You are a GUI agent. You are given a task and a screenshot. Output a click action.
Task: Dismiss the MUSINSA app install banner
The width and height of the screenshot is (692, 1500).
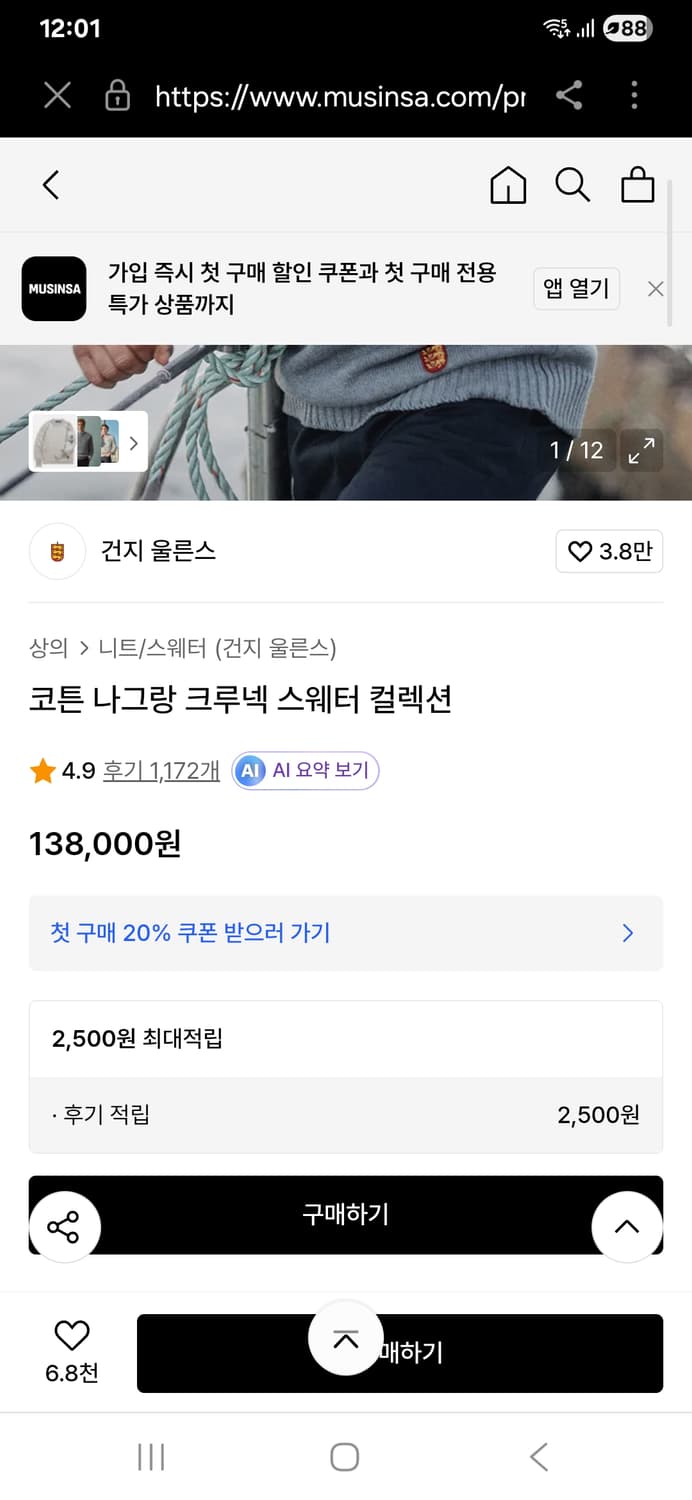point(656,289)
